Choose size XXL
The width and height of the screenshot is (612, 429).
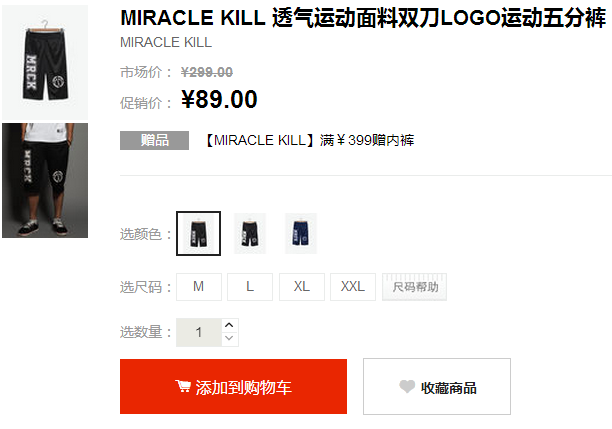click(353, 287)
